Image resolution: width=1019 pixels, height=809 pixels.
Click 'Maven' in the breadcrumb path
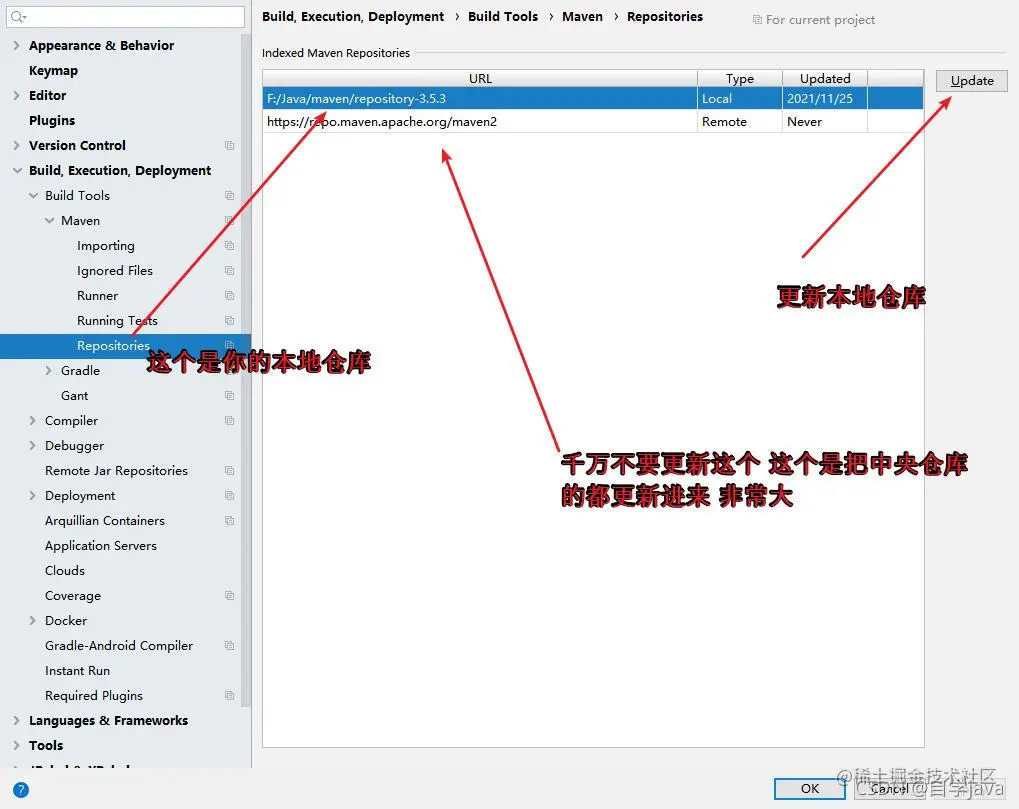click(582, 17)
